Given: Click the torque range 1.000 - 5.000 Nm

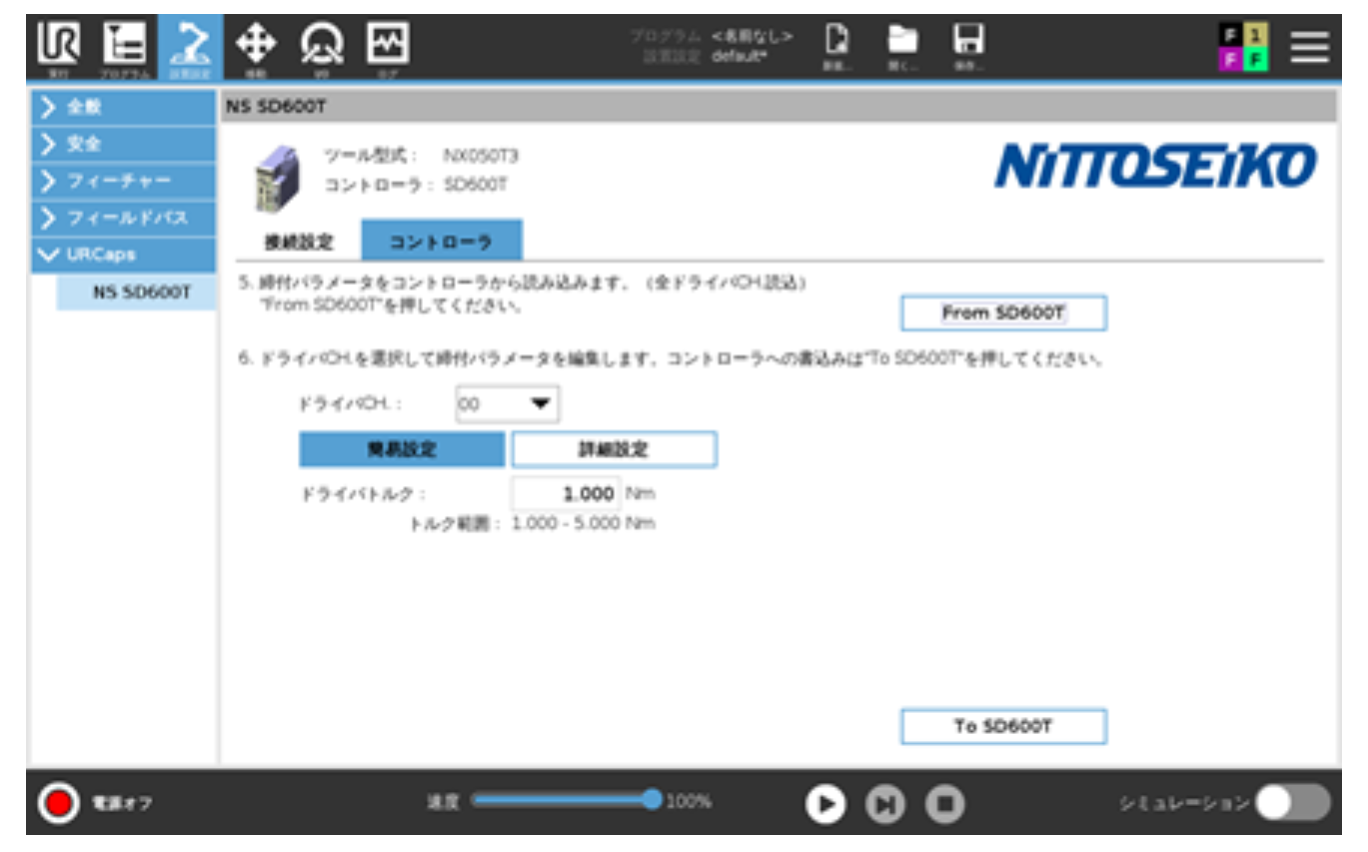Looking at the screenshot, I should (x=583, y=524).
